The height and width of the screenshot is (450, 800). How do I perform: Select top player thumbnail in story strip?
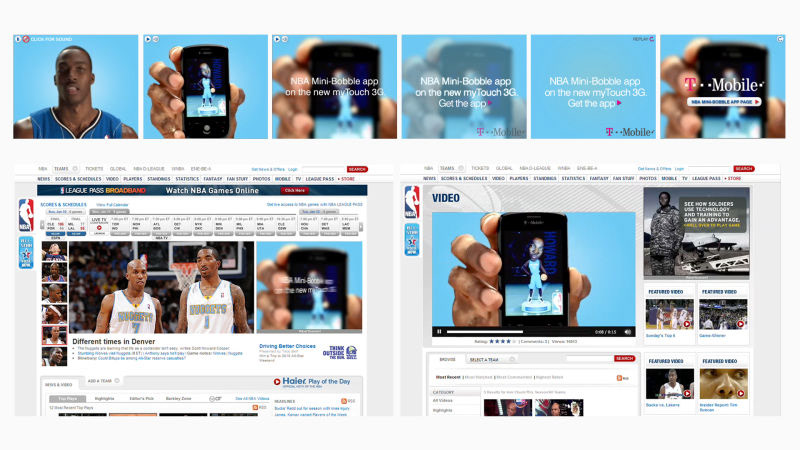coord(54,252)
